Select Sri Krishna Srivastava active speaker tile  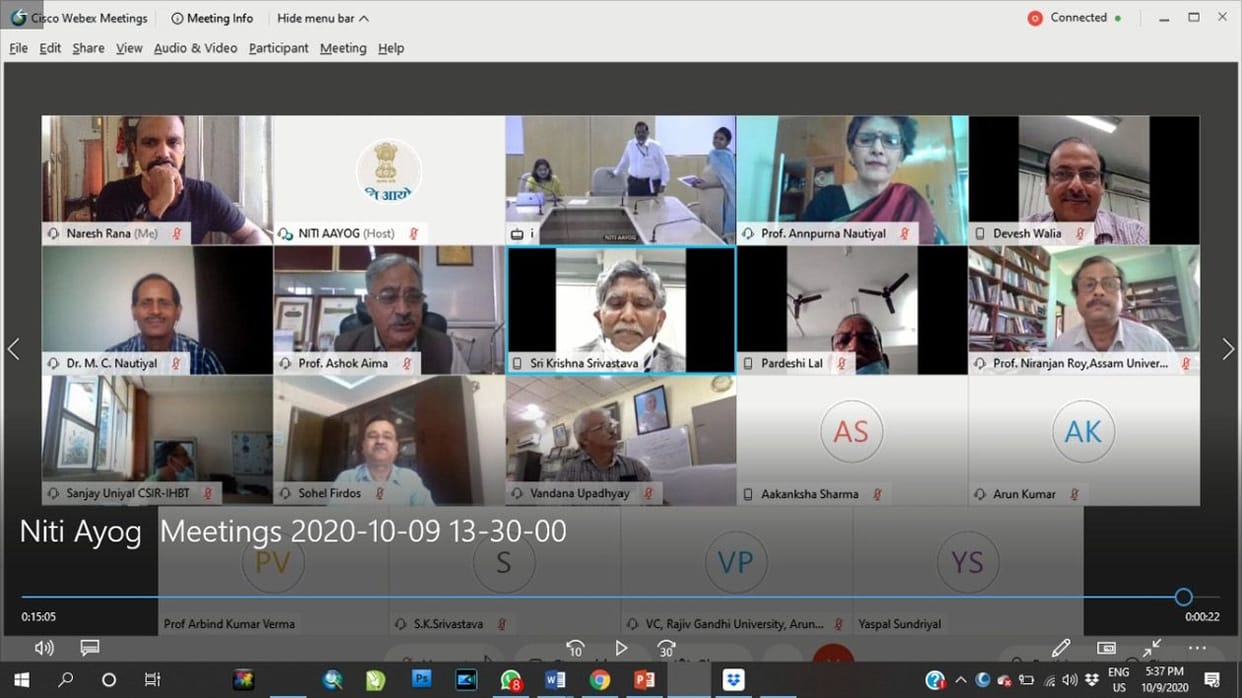(x=621, y=310)
